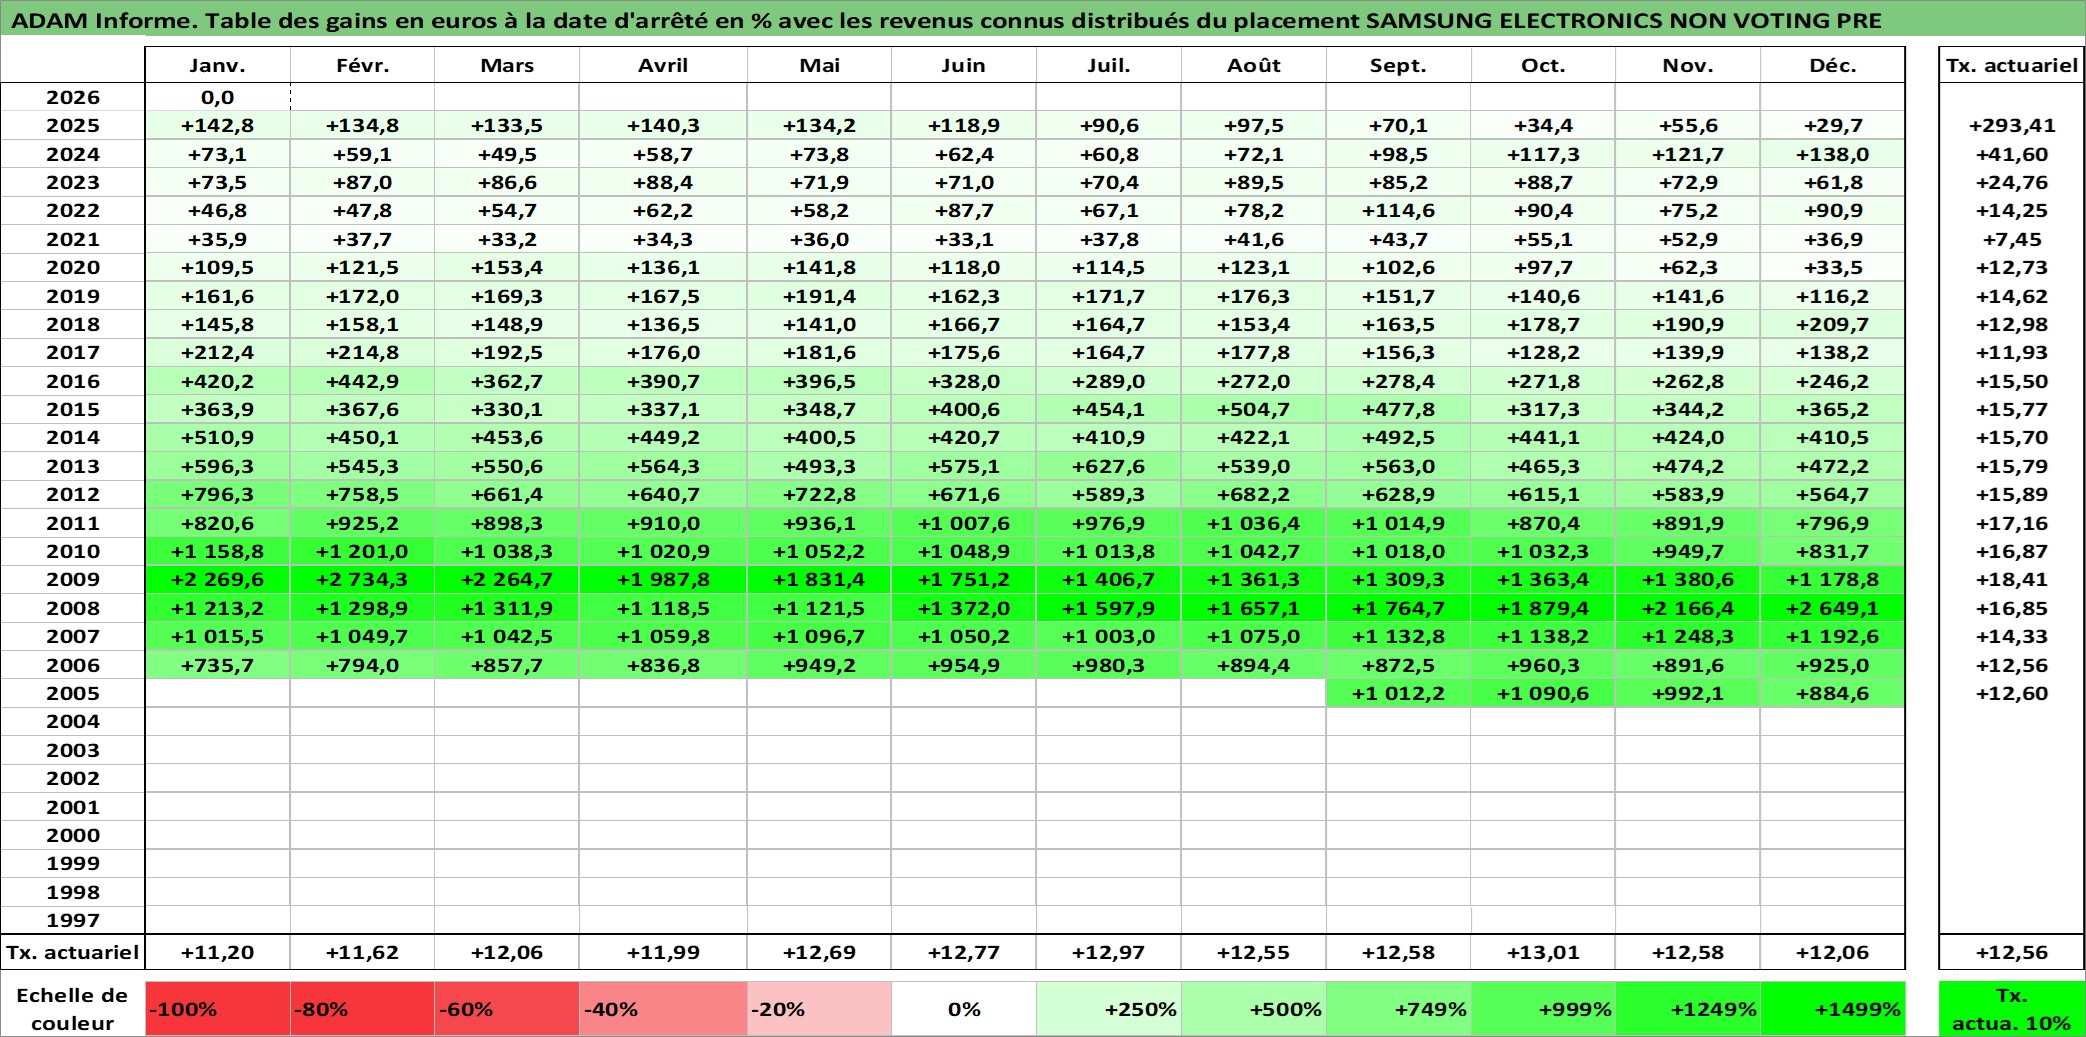Select the +735,7 cell
Screen dimensions: 2086x1037
point(217,665)
